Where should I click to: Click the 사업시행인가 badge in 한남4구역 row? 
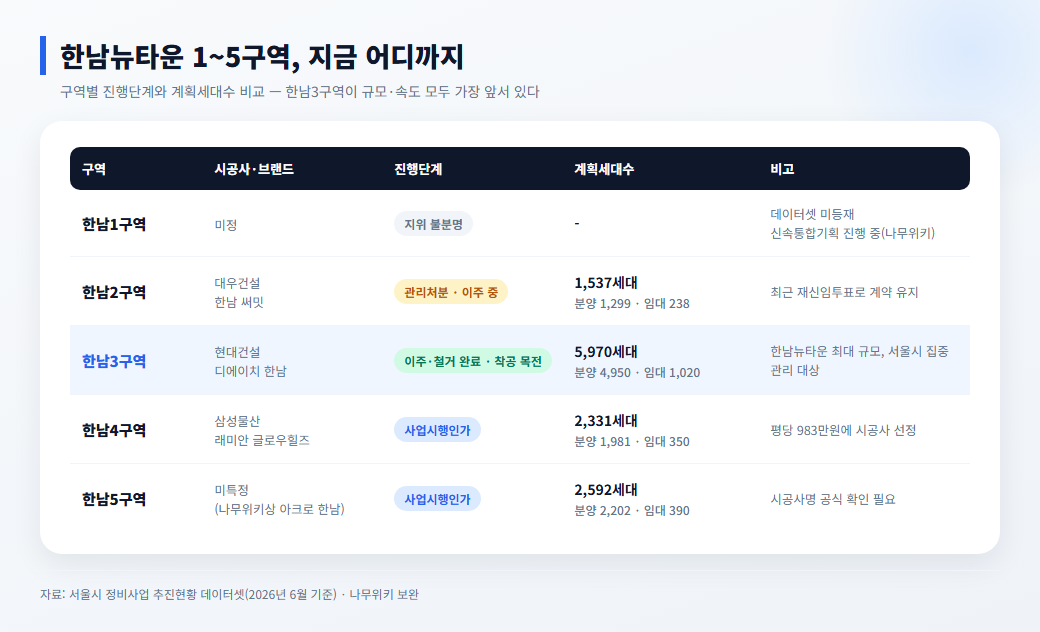(437, 430)
